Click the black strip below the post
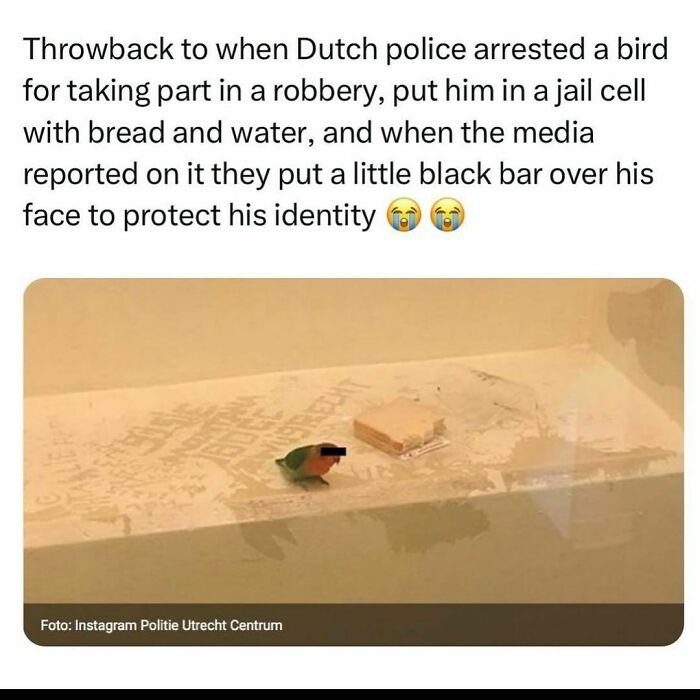Image resolution: width=700 pixels, height=700 pixels. coord(350,694)
